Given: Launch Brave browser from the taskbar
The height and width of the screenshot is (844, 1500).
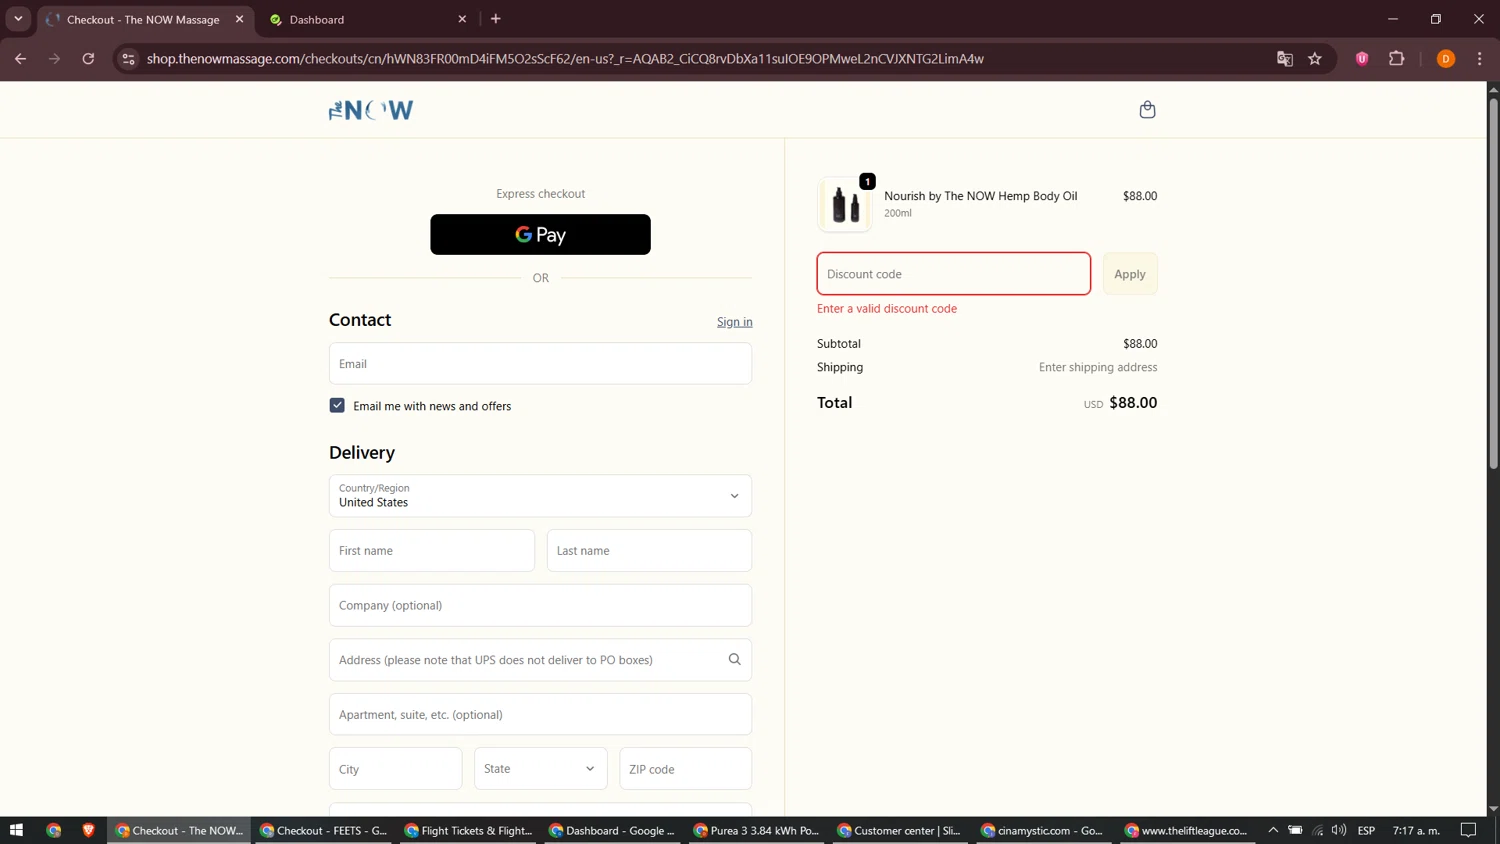Looking at the screenshot, I should [89, 830].
